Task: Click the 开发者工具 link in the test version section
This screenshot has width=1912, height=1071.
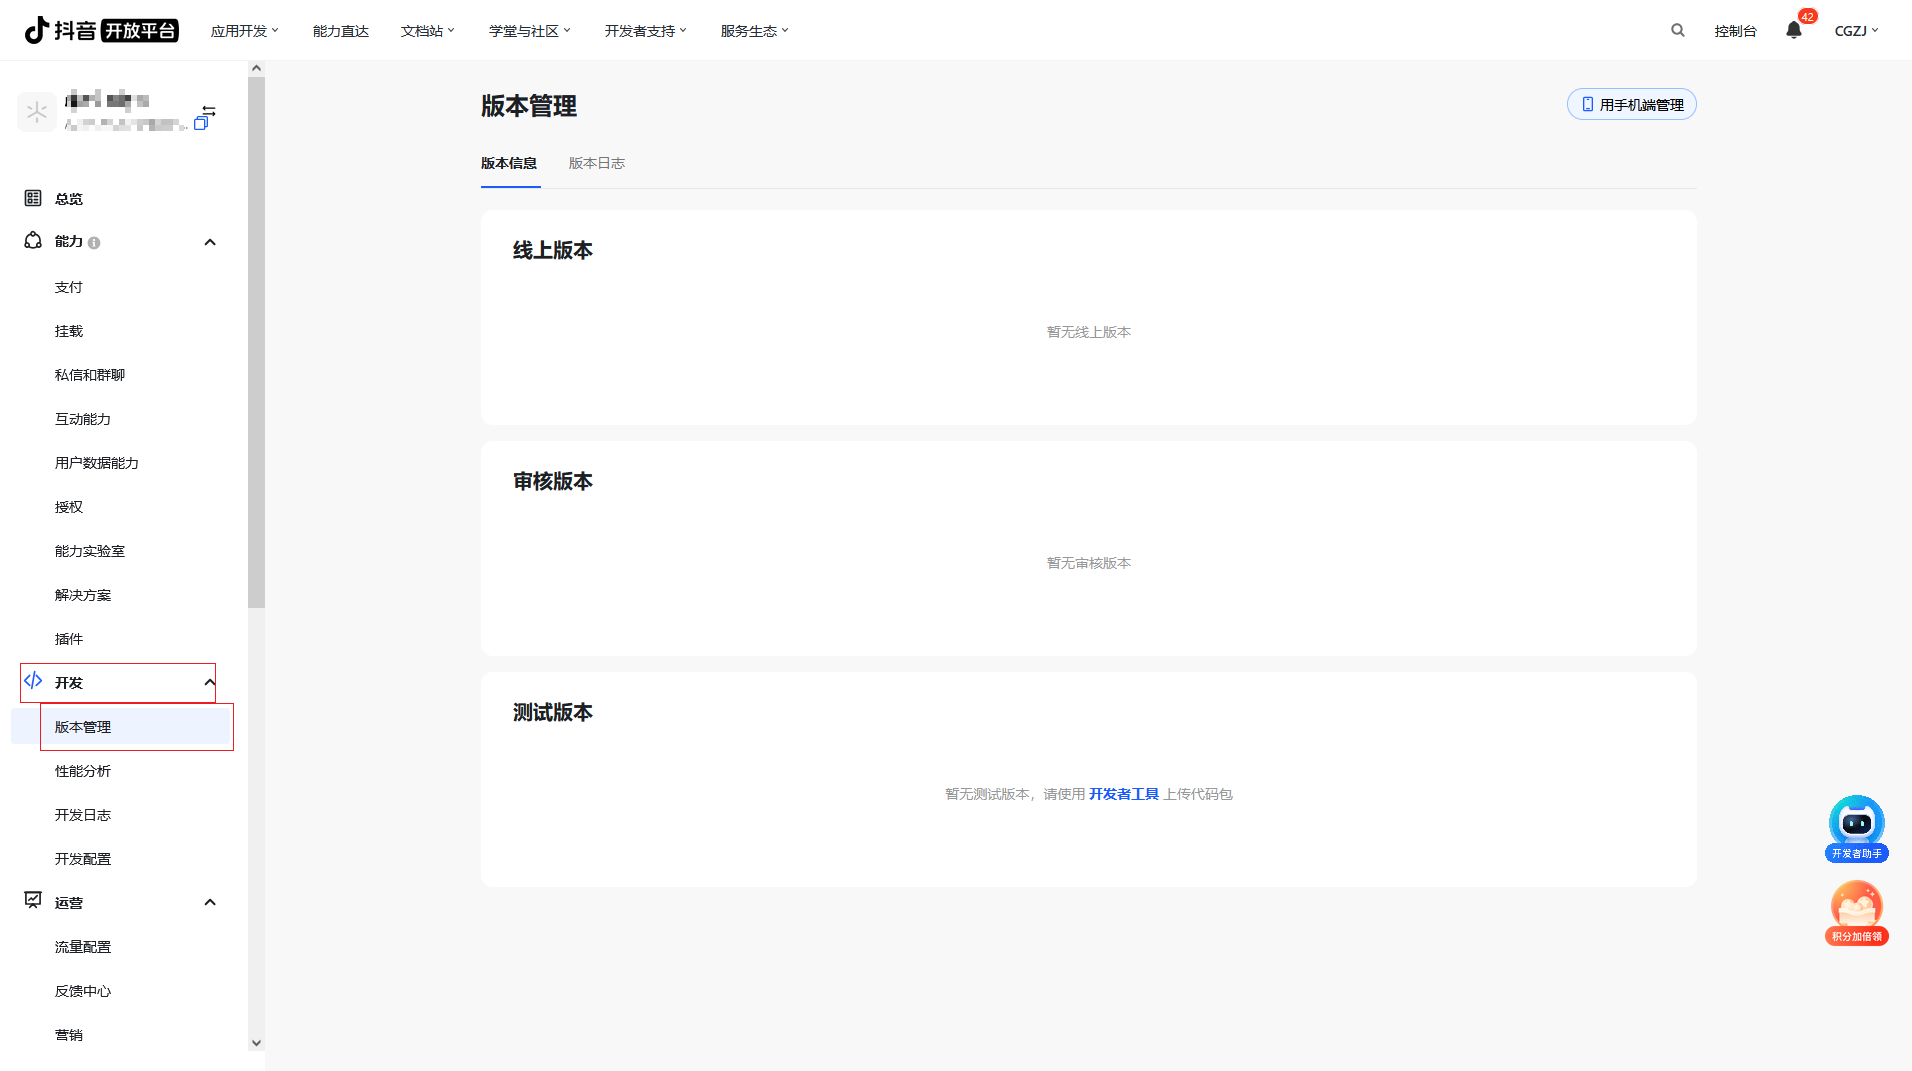Action: (x=1123, y=793)
